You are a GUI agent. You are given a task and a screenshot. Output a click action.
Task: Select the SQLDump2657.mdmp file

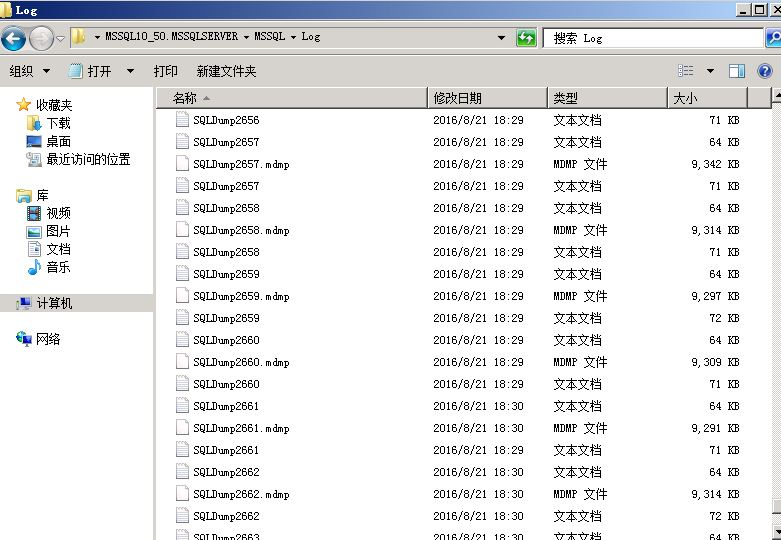pyautogui.click(x=241, y=164)
